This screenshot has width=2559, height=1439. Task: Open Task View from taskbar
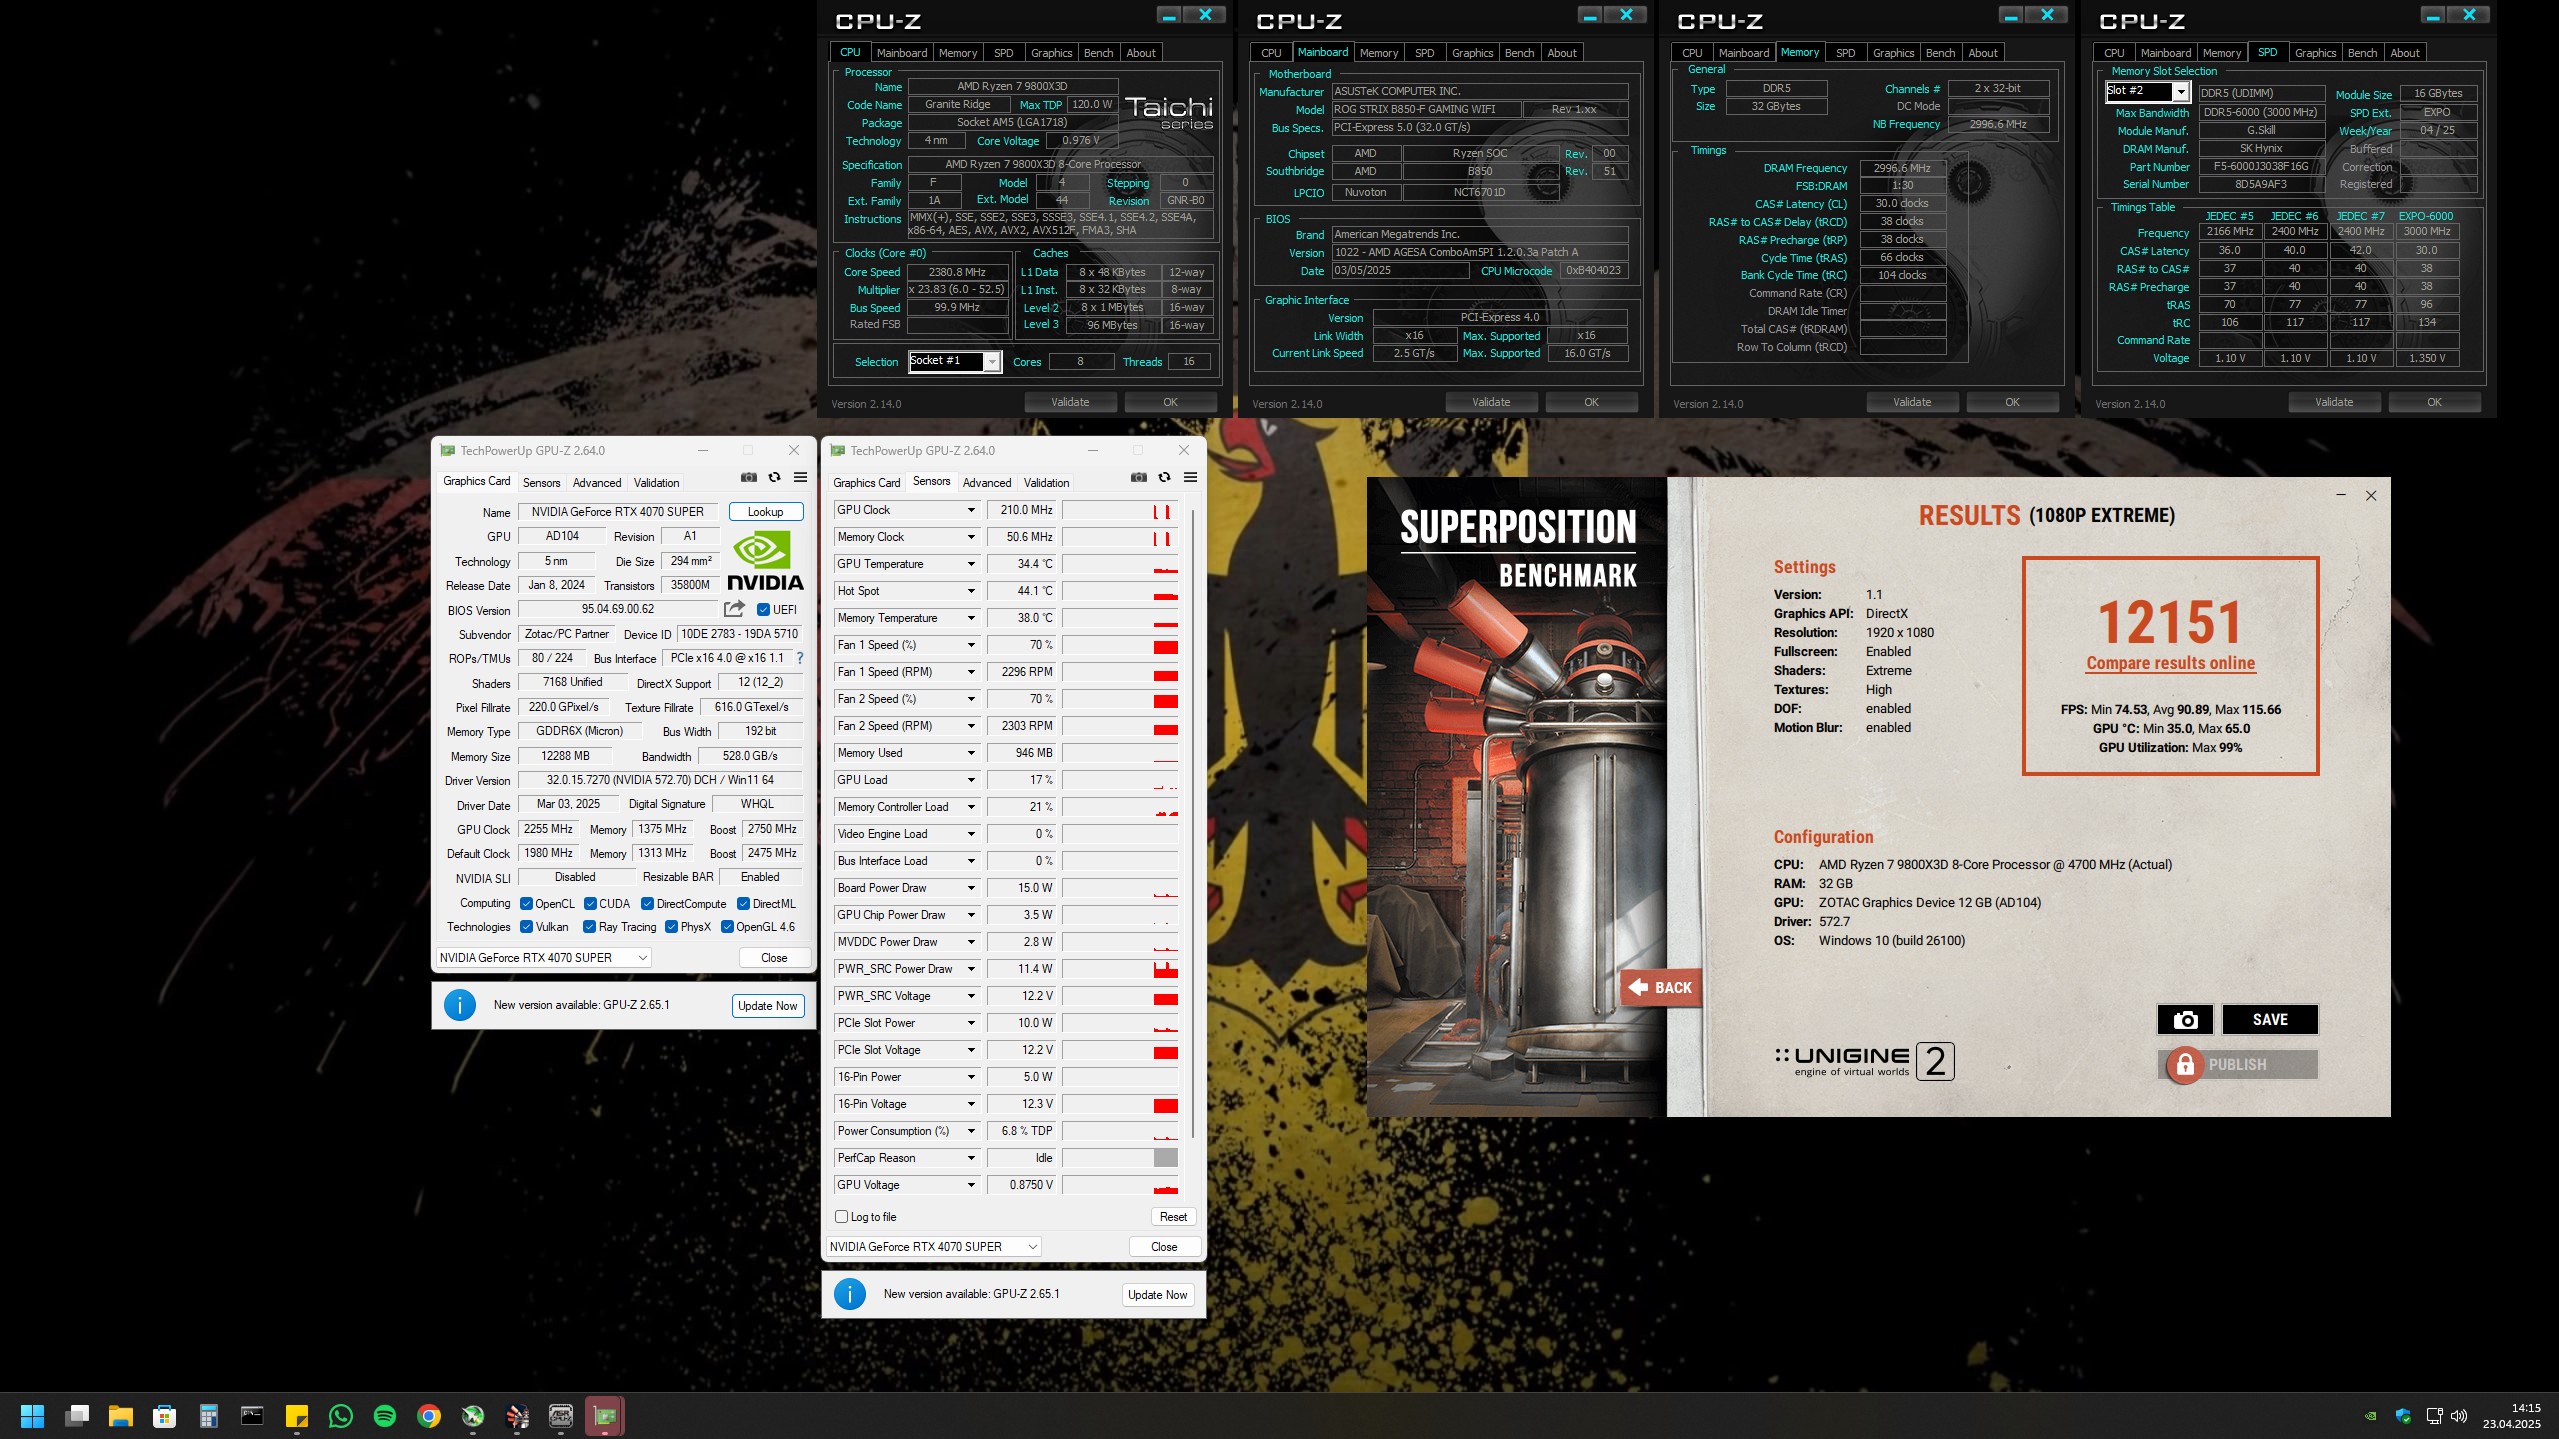pos(77,1416)
